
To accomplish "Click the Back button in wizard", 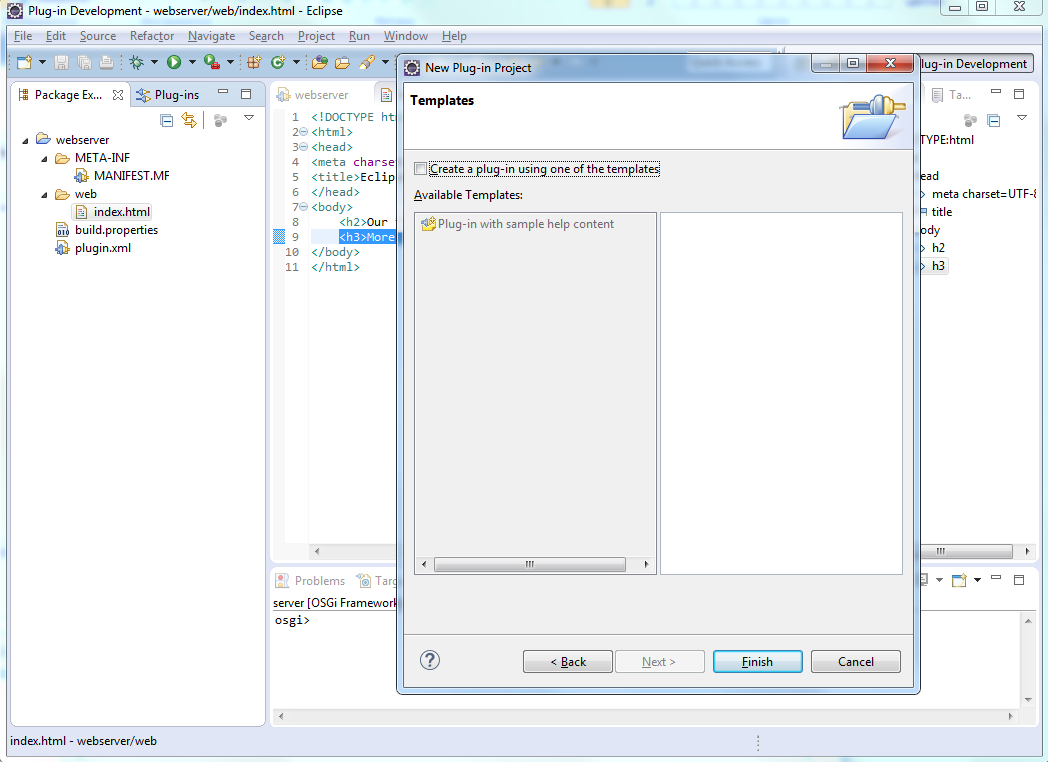I will click(x=567, y=662).
